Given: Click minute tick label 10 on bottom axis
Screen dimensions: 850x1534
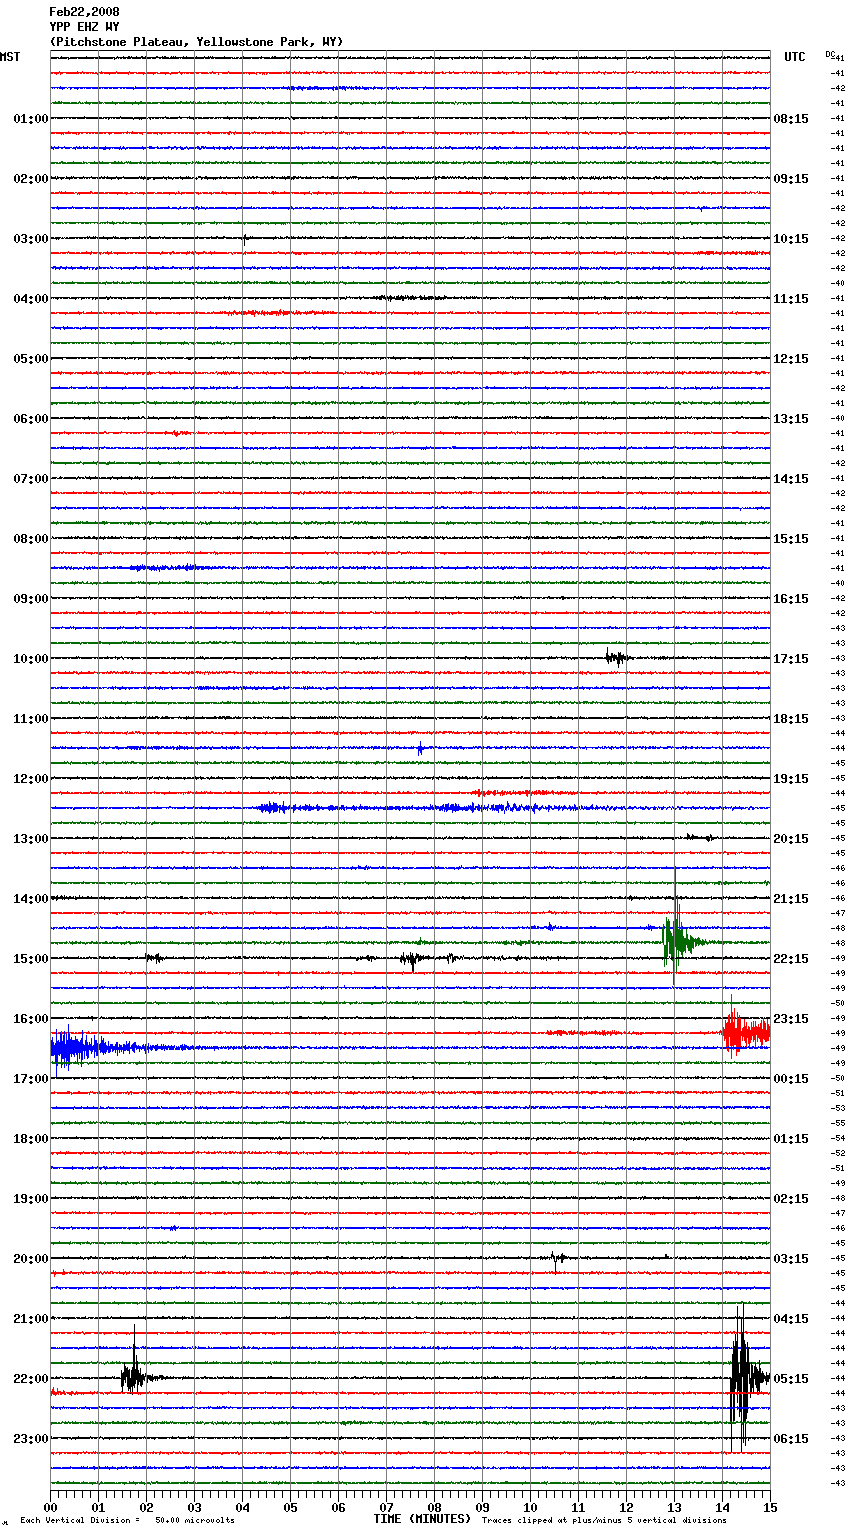Looking at the screenshot, I should (530, 1508).
